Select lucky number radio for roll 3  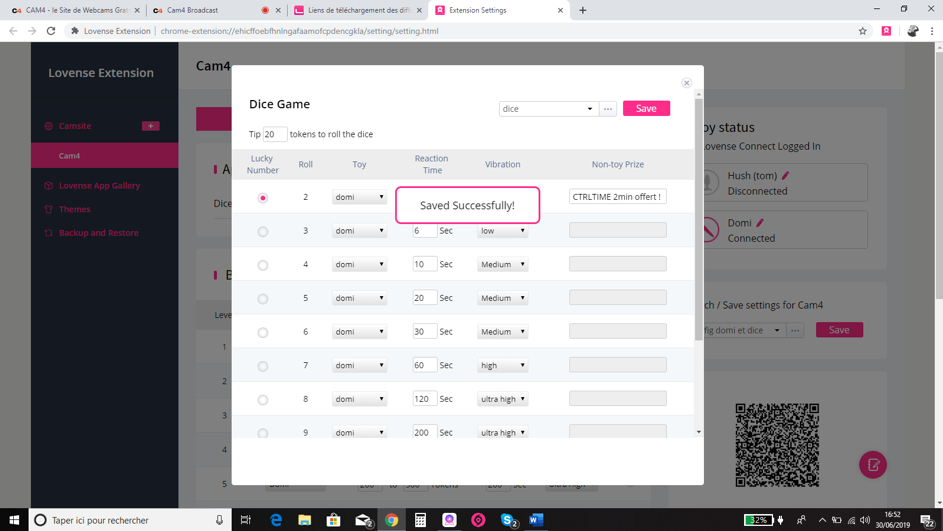pyautogui.click(x=263, y=232)
